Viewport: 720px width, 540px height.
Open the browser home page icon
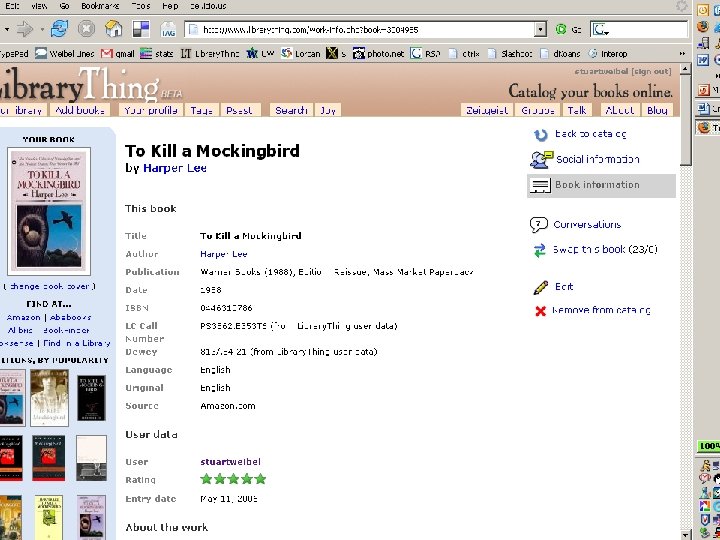click(113, 29)
